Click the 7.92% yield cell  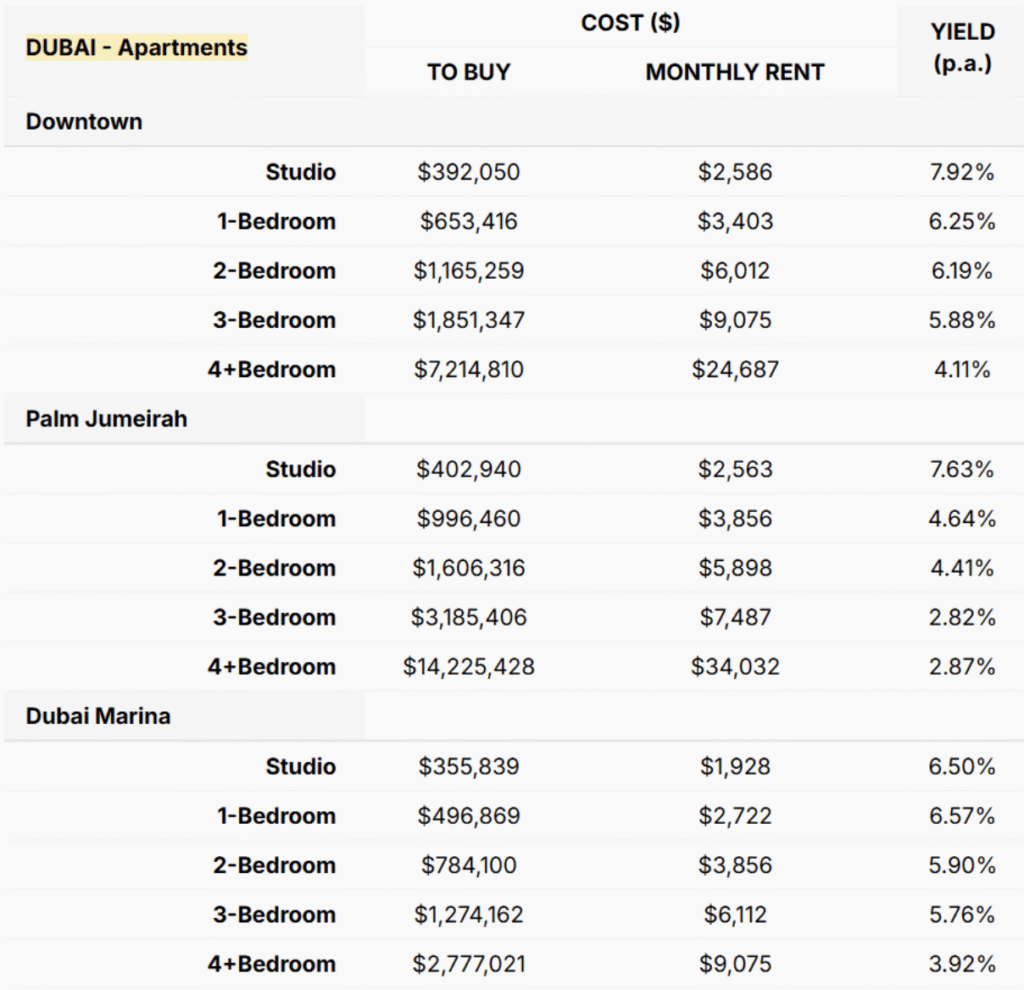click(x=962, y=172)
